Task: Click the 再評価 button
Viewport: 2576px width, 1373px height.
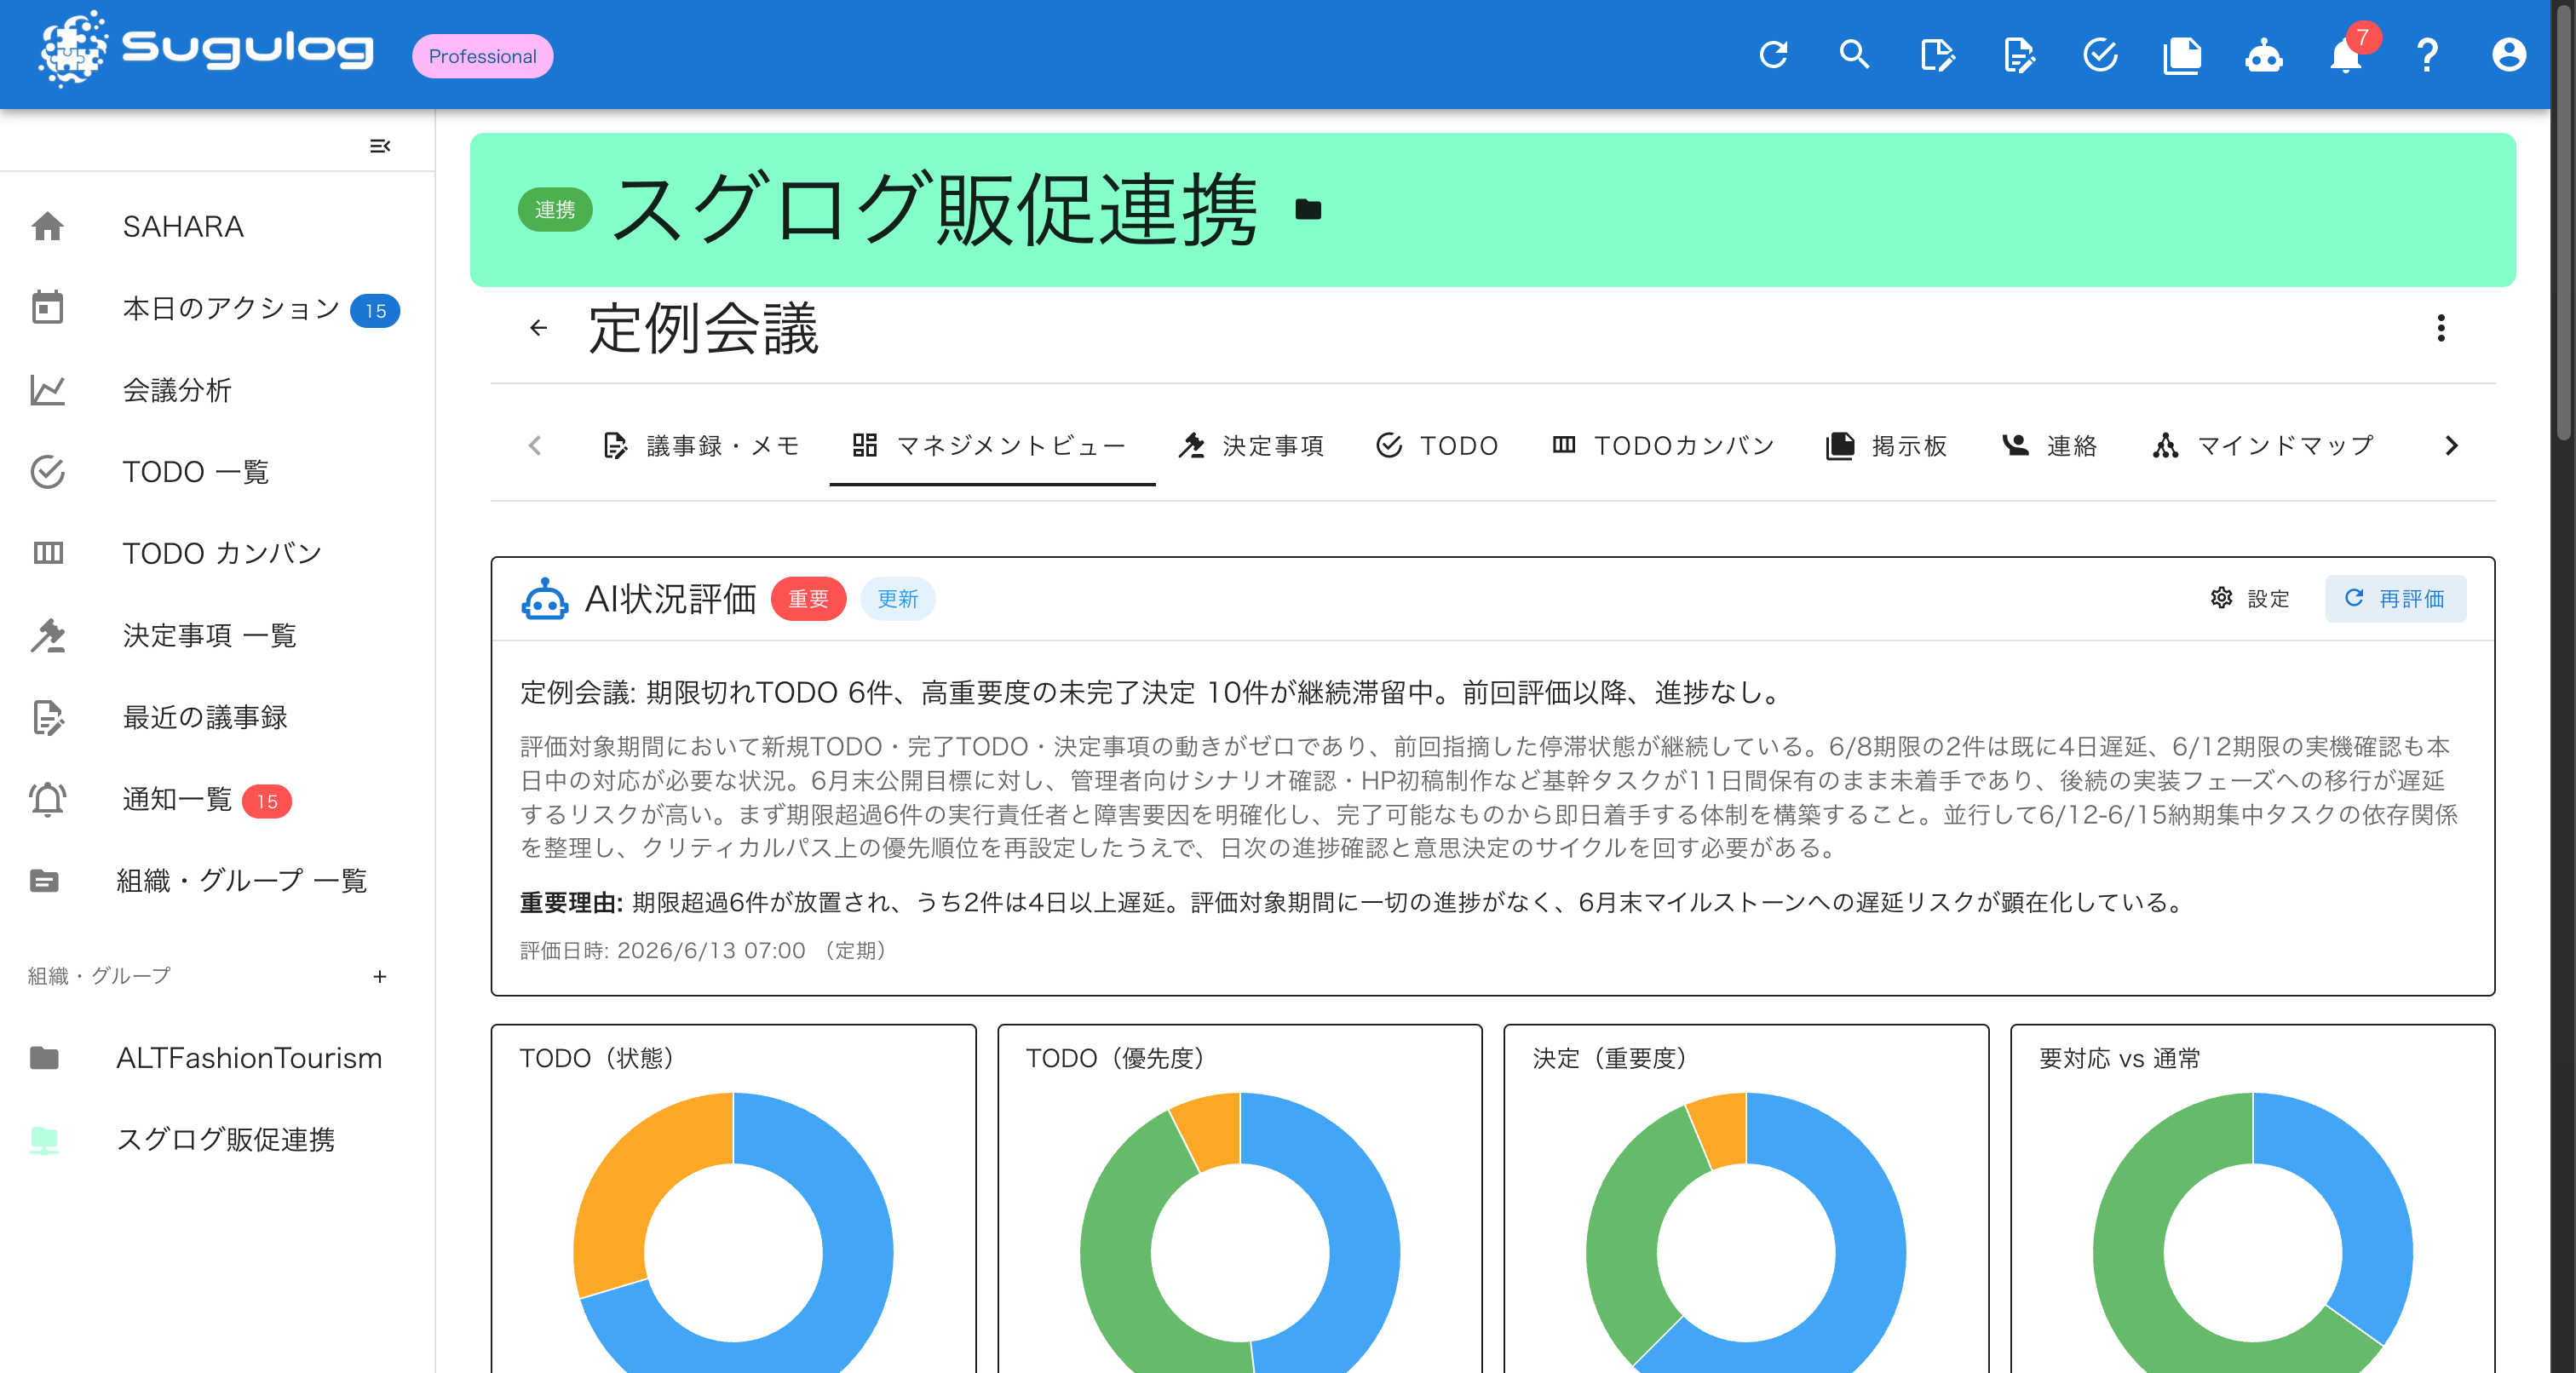Action: (x=2395, y=598)
